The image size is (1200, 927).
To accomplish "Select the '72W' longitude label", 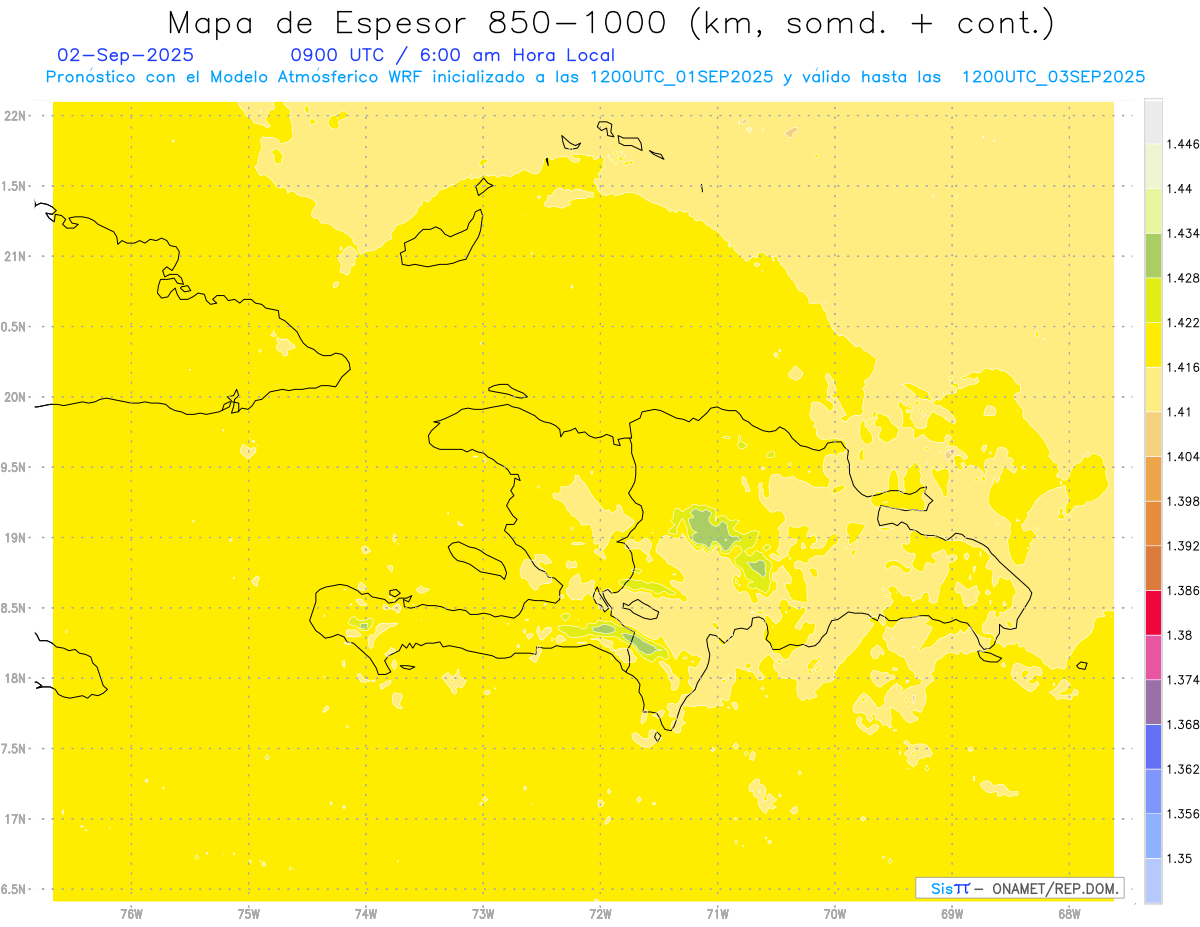I will tap(600, 914).
